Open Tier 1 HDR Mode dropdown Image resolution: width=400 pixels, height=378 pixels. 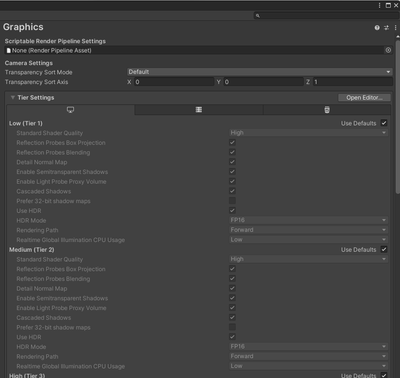pos(308,220)
